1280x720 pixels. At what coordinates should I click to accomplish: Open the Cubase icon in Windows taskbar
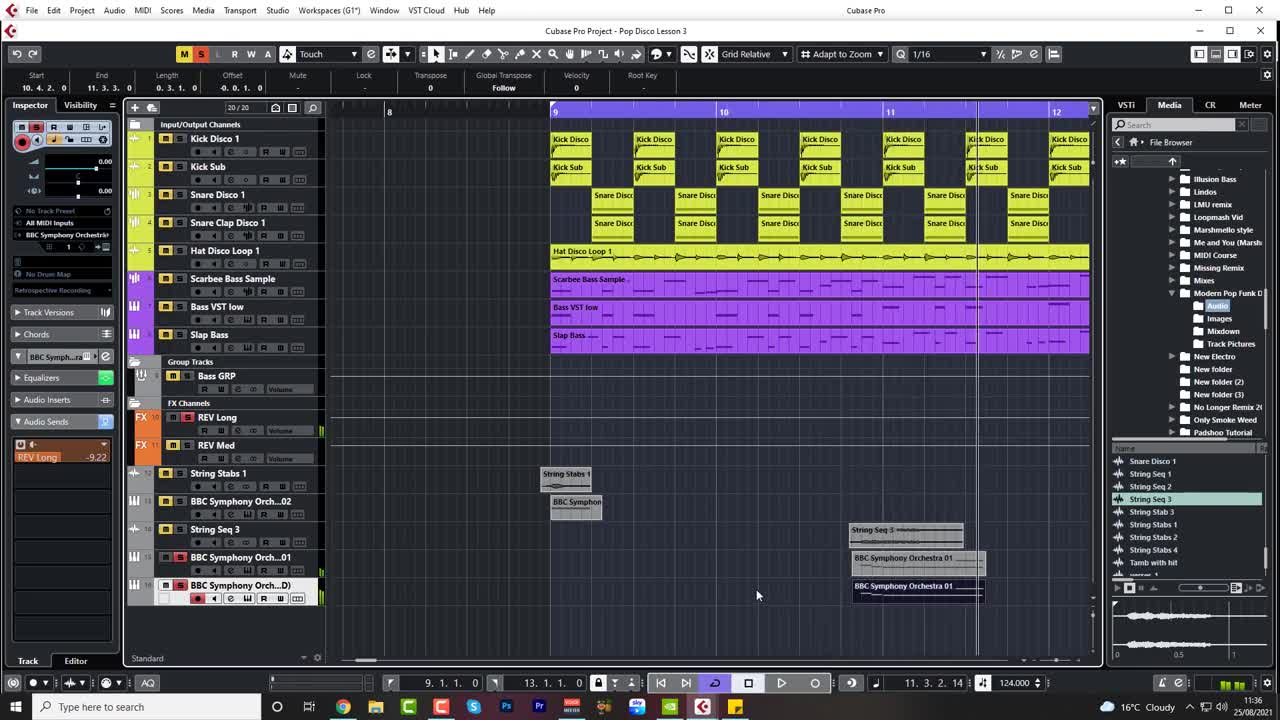(702, 707)
